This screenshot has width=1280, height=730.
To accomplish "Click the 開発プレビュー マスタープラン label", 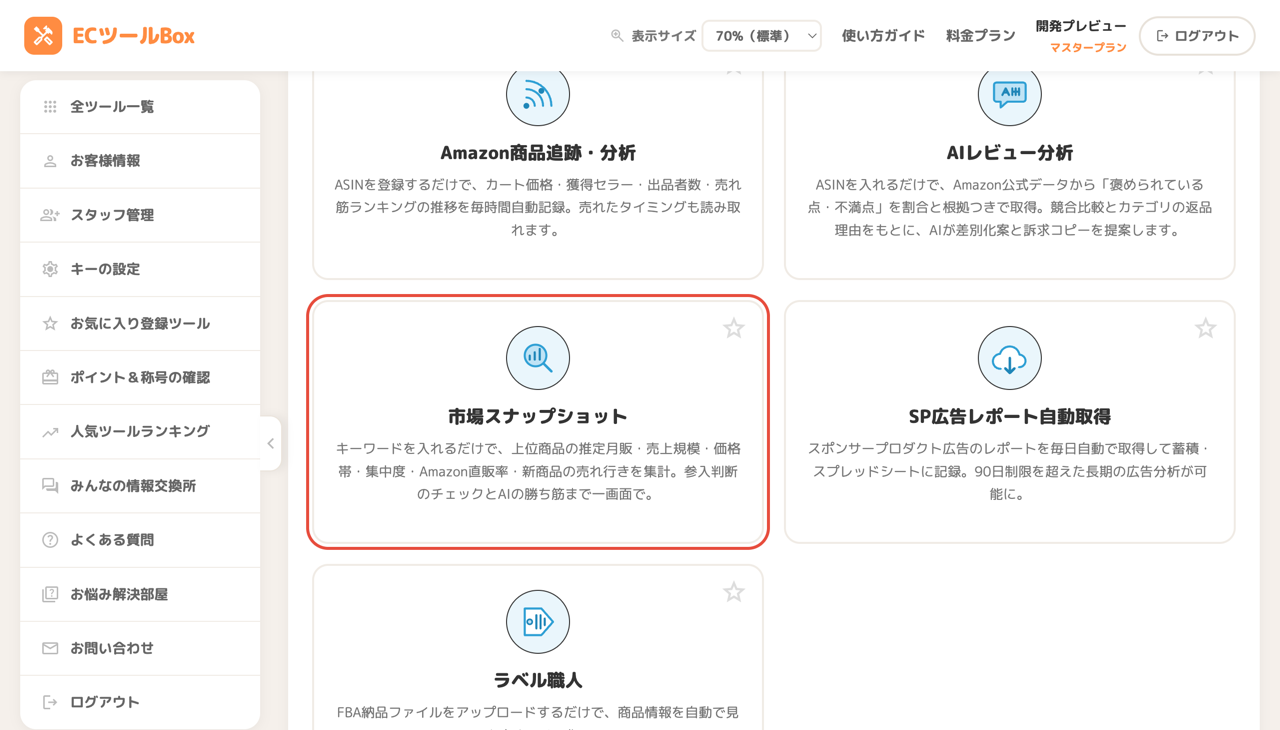I will pos(1081,36).
